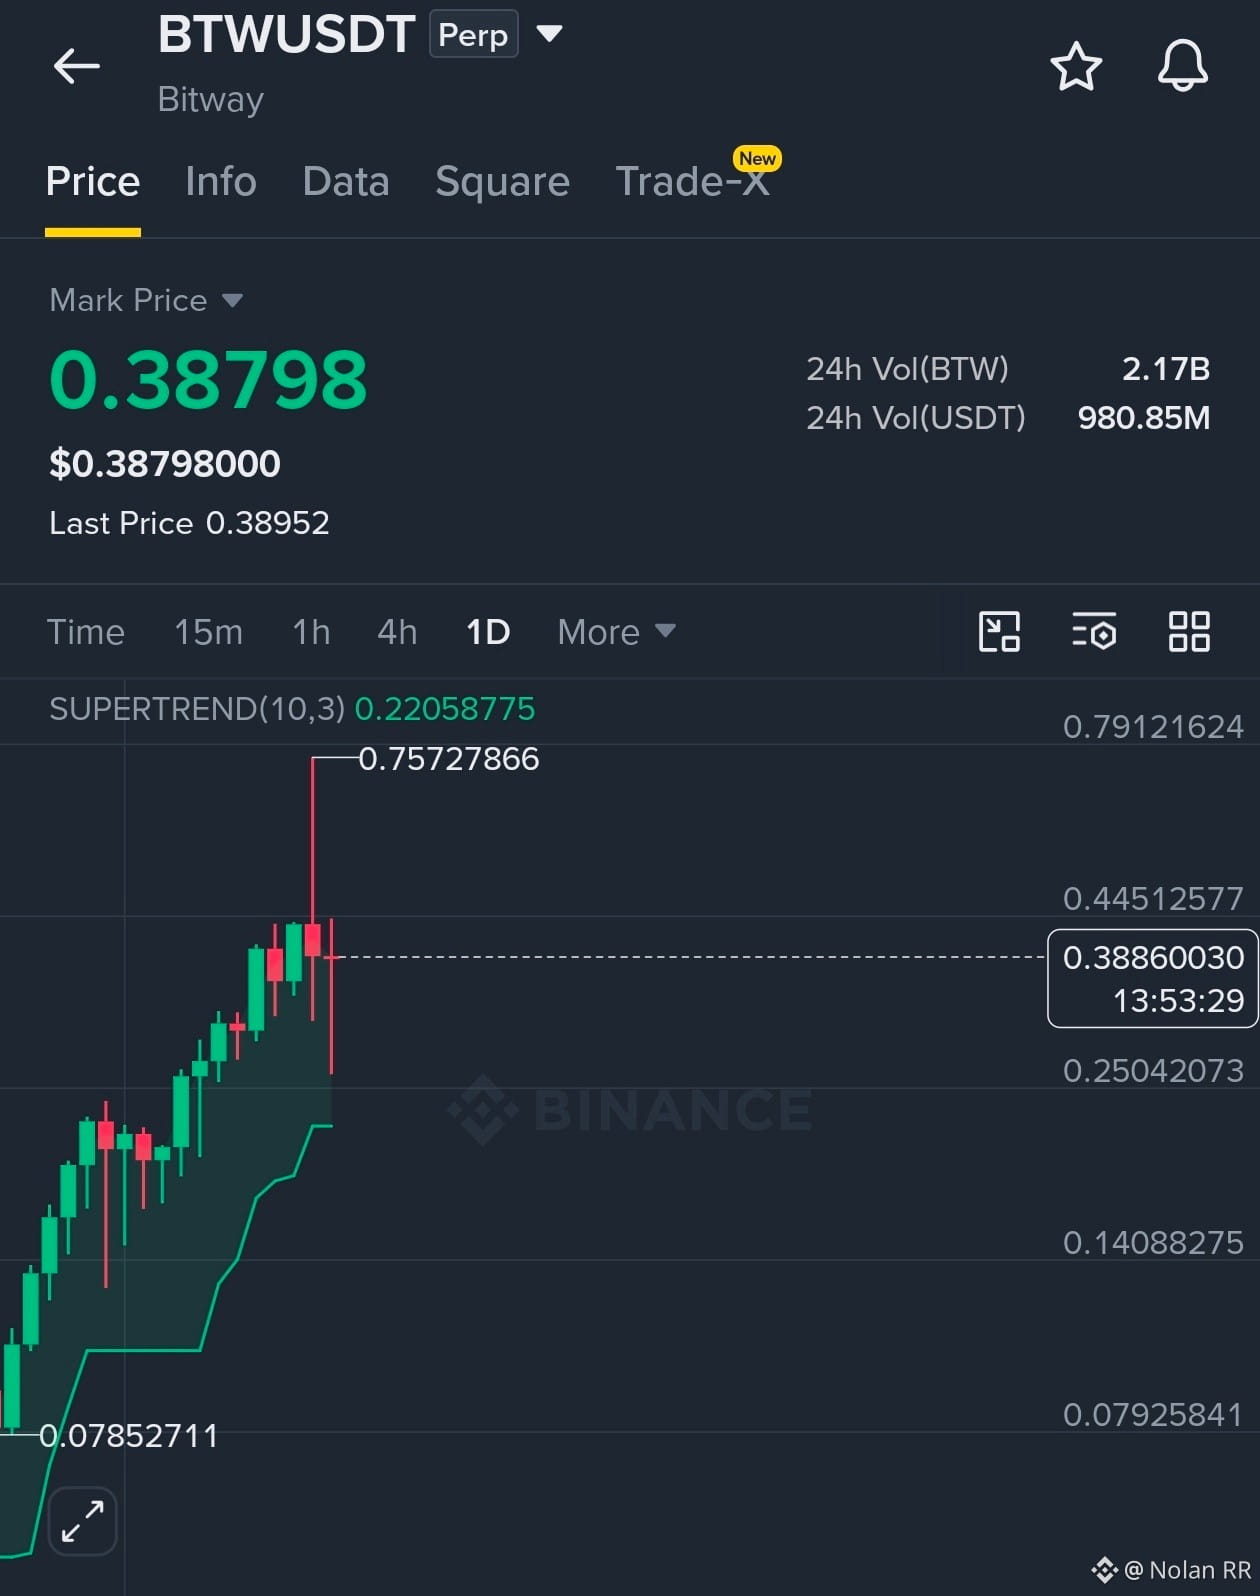
Task: Open the Trade-X tab
Action: pyautogui.click(x=693, y=182)
